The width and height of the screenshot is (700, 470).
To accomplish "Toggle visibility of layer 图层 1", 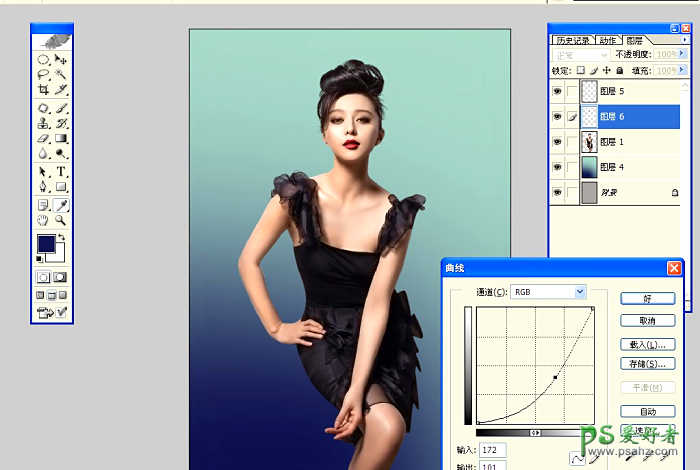I will pos(558,141).
